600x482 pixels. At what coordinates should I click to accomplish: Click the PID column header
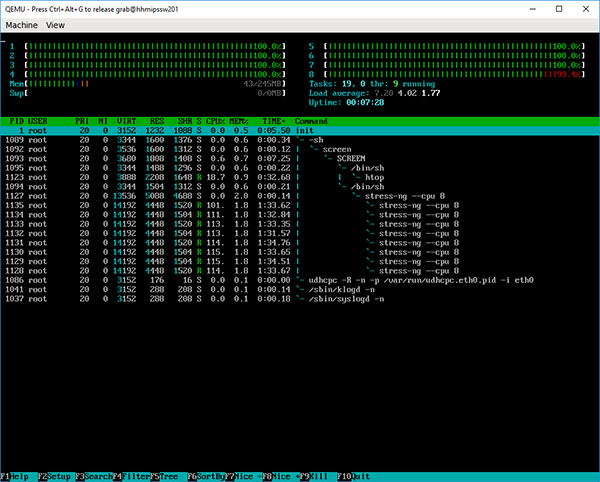point(17,121)
